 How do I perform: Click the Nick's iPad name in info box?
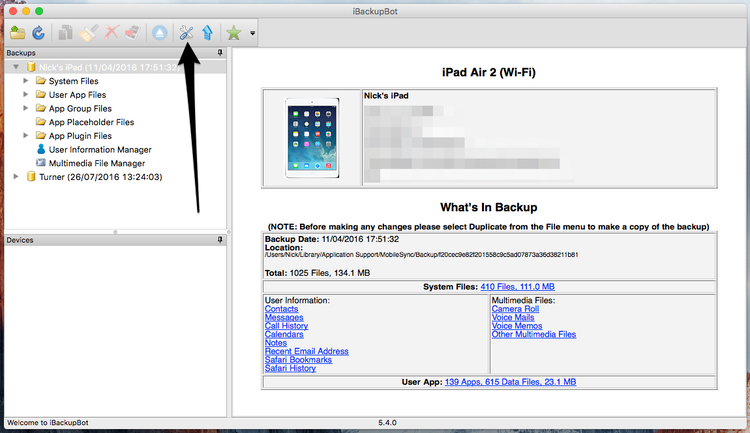[x=386, y=95]
